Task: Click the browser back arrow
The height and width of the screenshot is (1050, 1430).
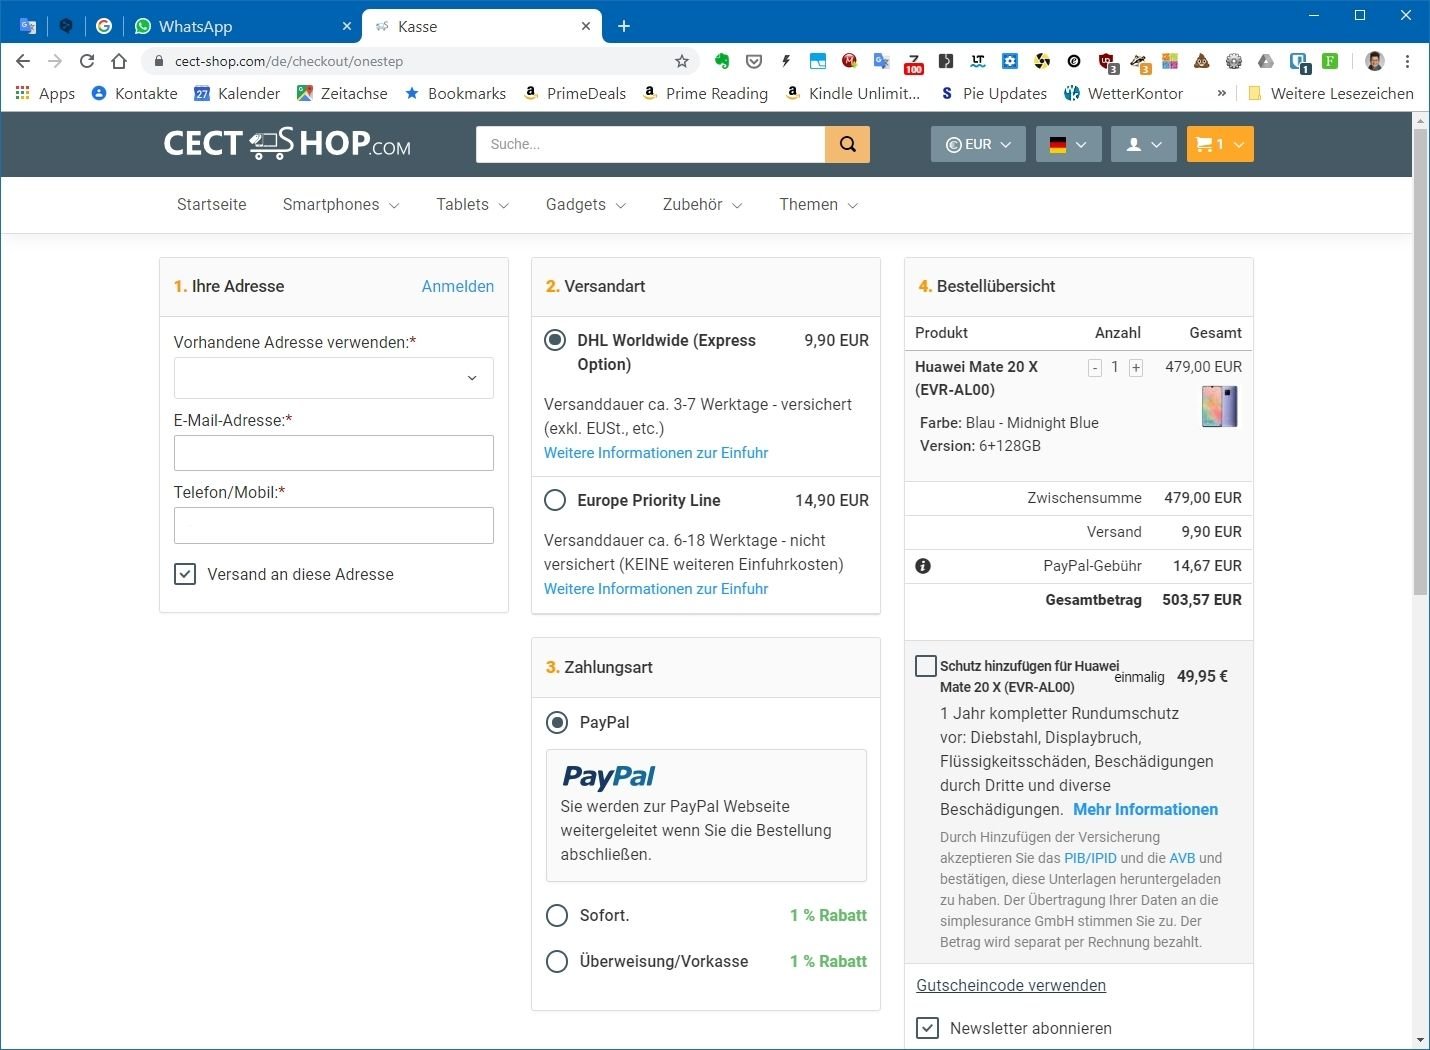Action: (x=24, y=61)
